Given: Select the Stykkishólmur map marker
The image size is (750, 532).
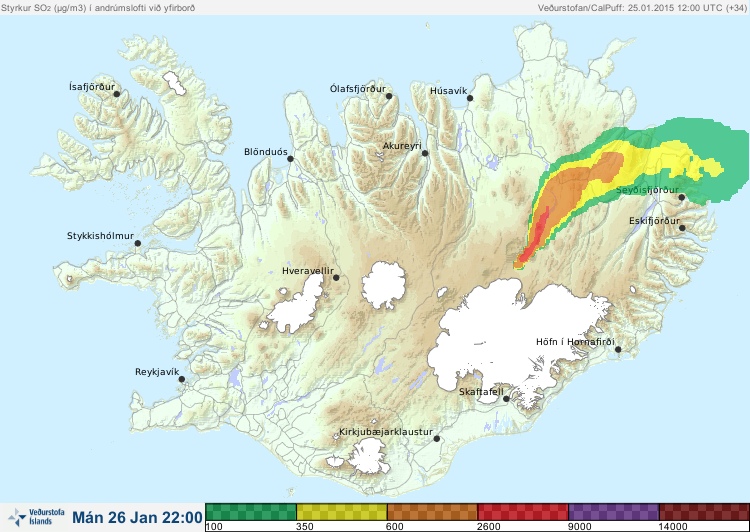Looking at the screenshot, I should click(x=138, y=244).
